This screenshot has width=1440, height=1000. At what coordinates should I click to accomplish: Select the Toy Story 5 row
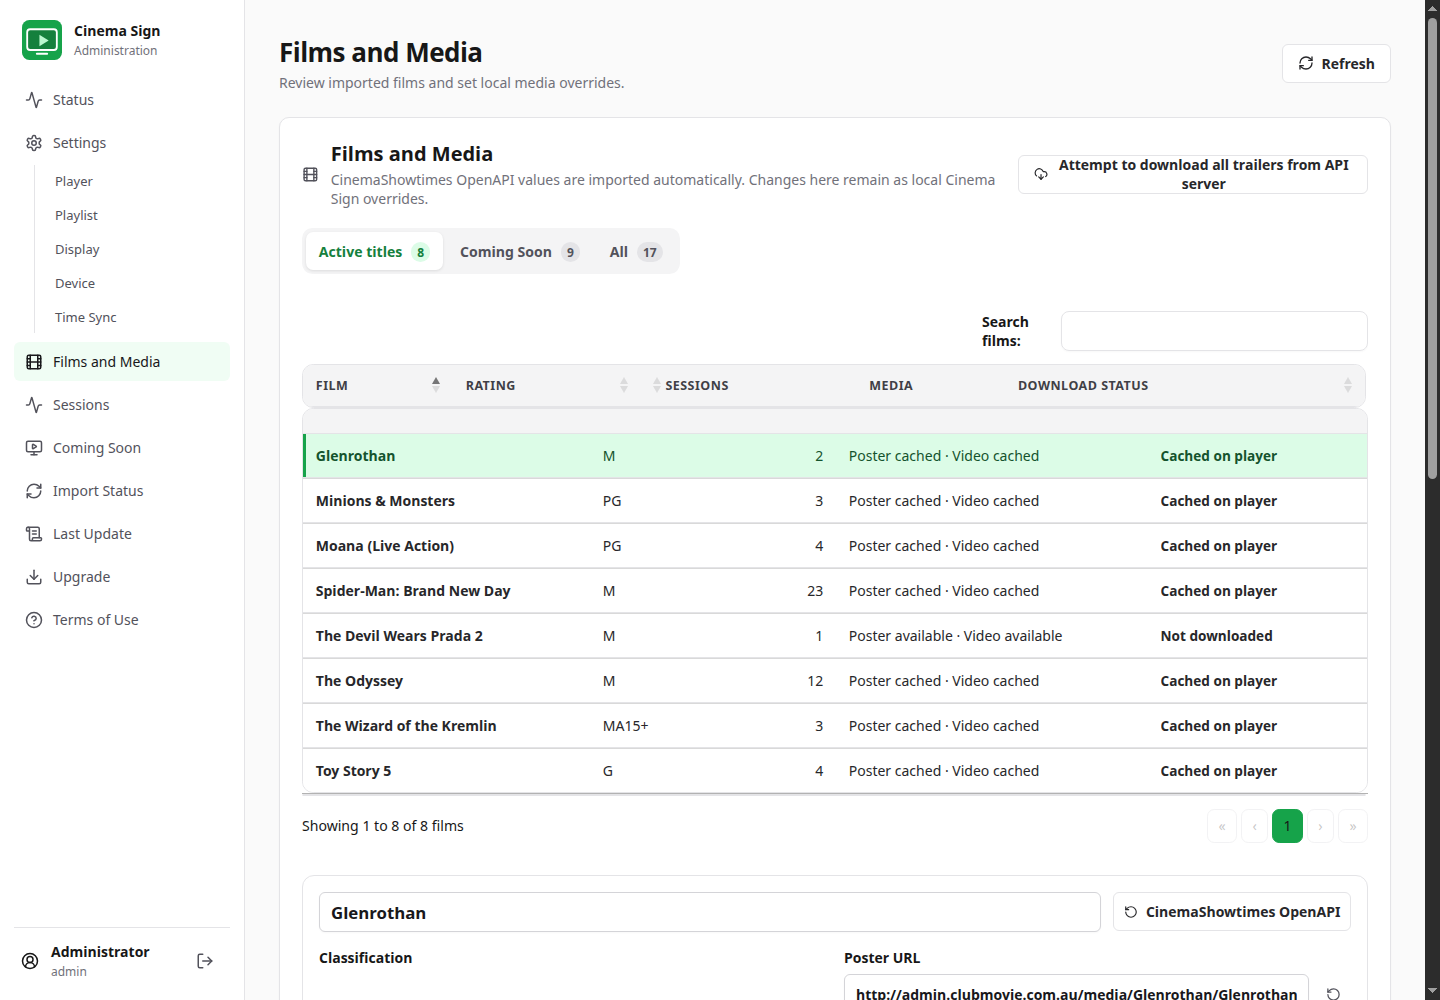[x=835, y=771]
